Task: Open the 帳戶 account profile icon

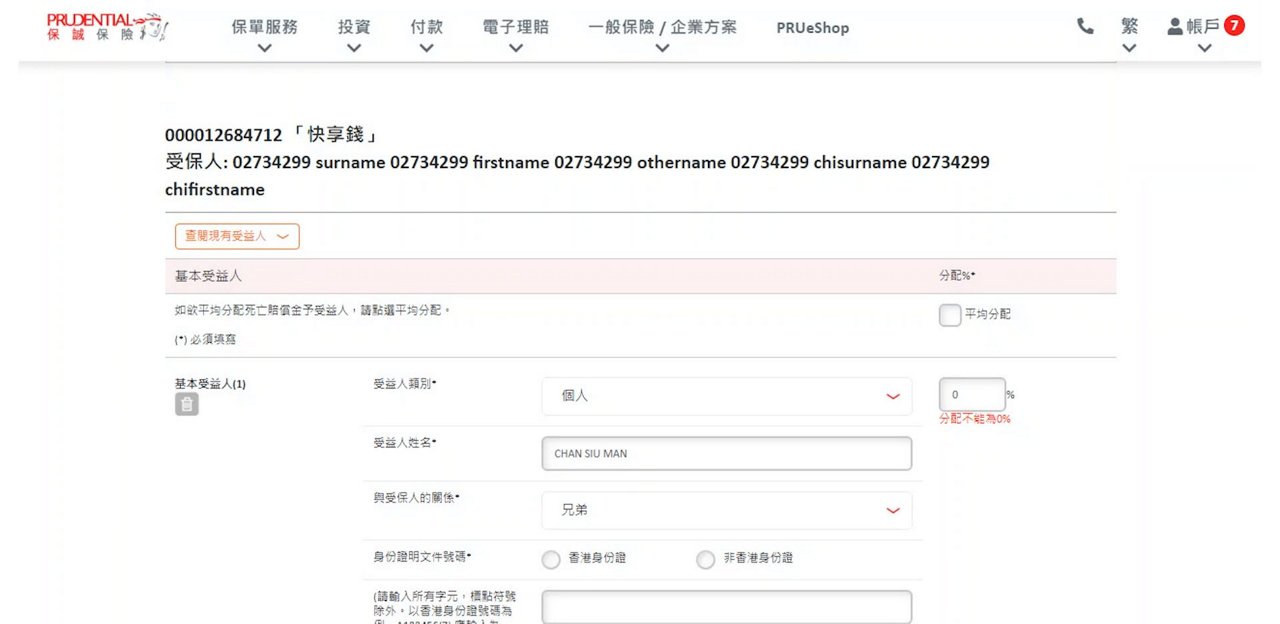Action: point(1175,27)
